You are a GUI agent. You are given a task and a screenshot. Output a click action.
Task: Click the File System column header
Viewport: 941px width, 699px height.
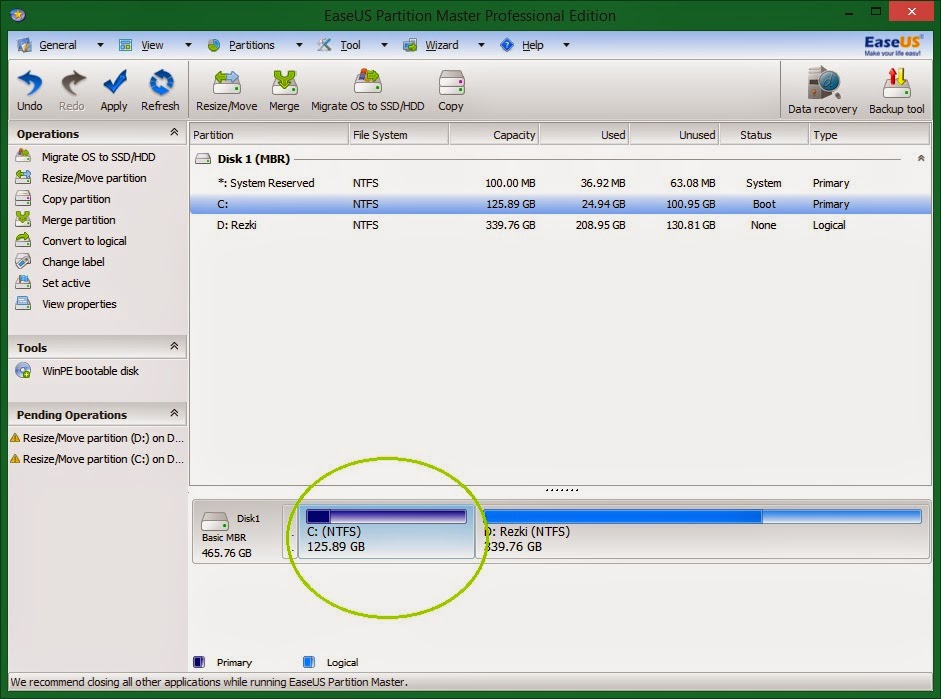[x=398, y=135]
